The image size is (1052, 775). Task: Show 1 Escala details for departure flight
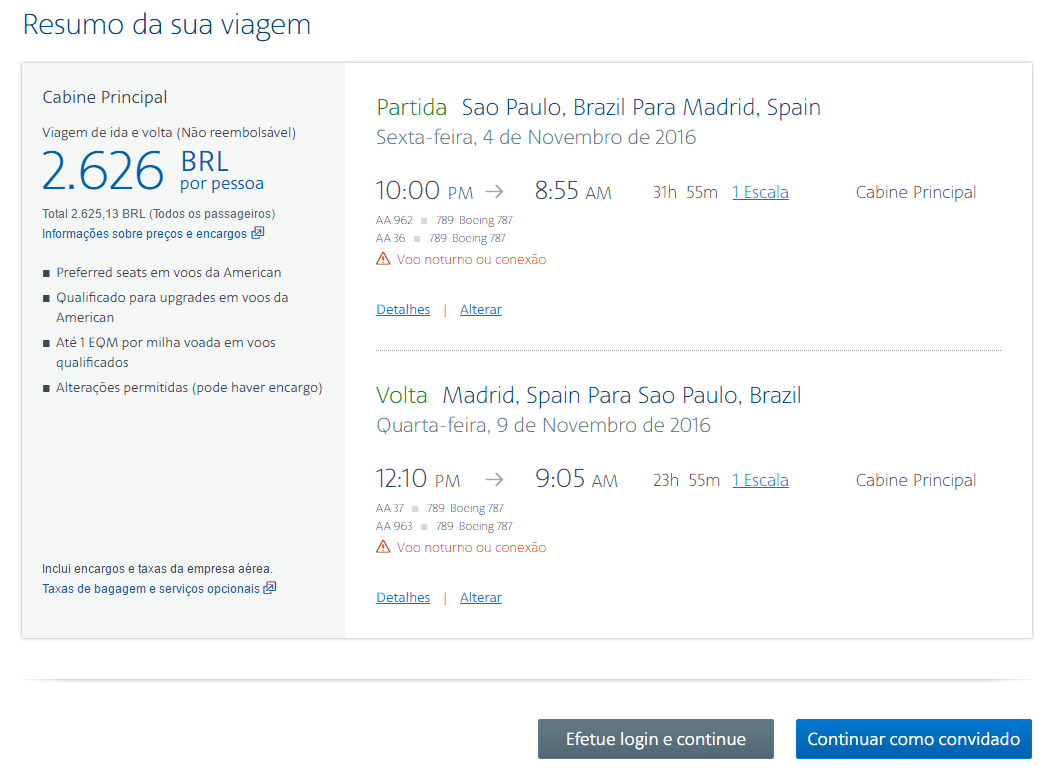(760, 193)
